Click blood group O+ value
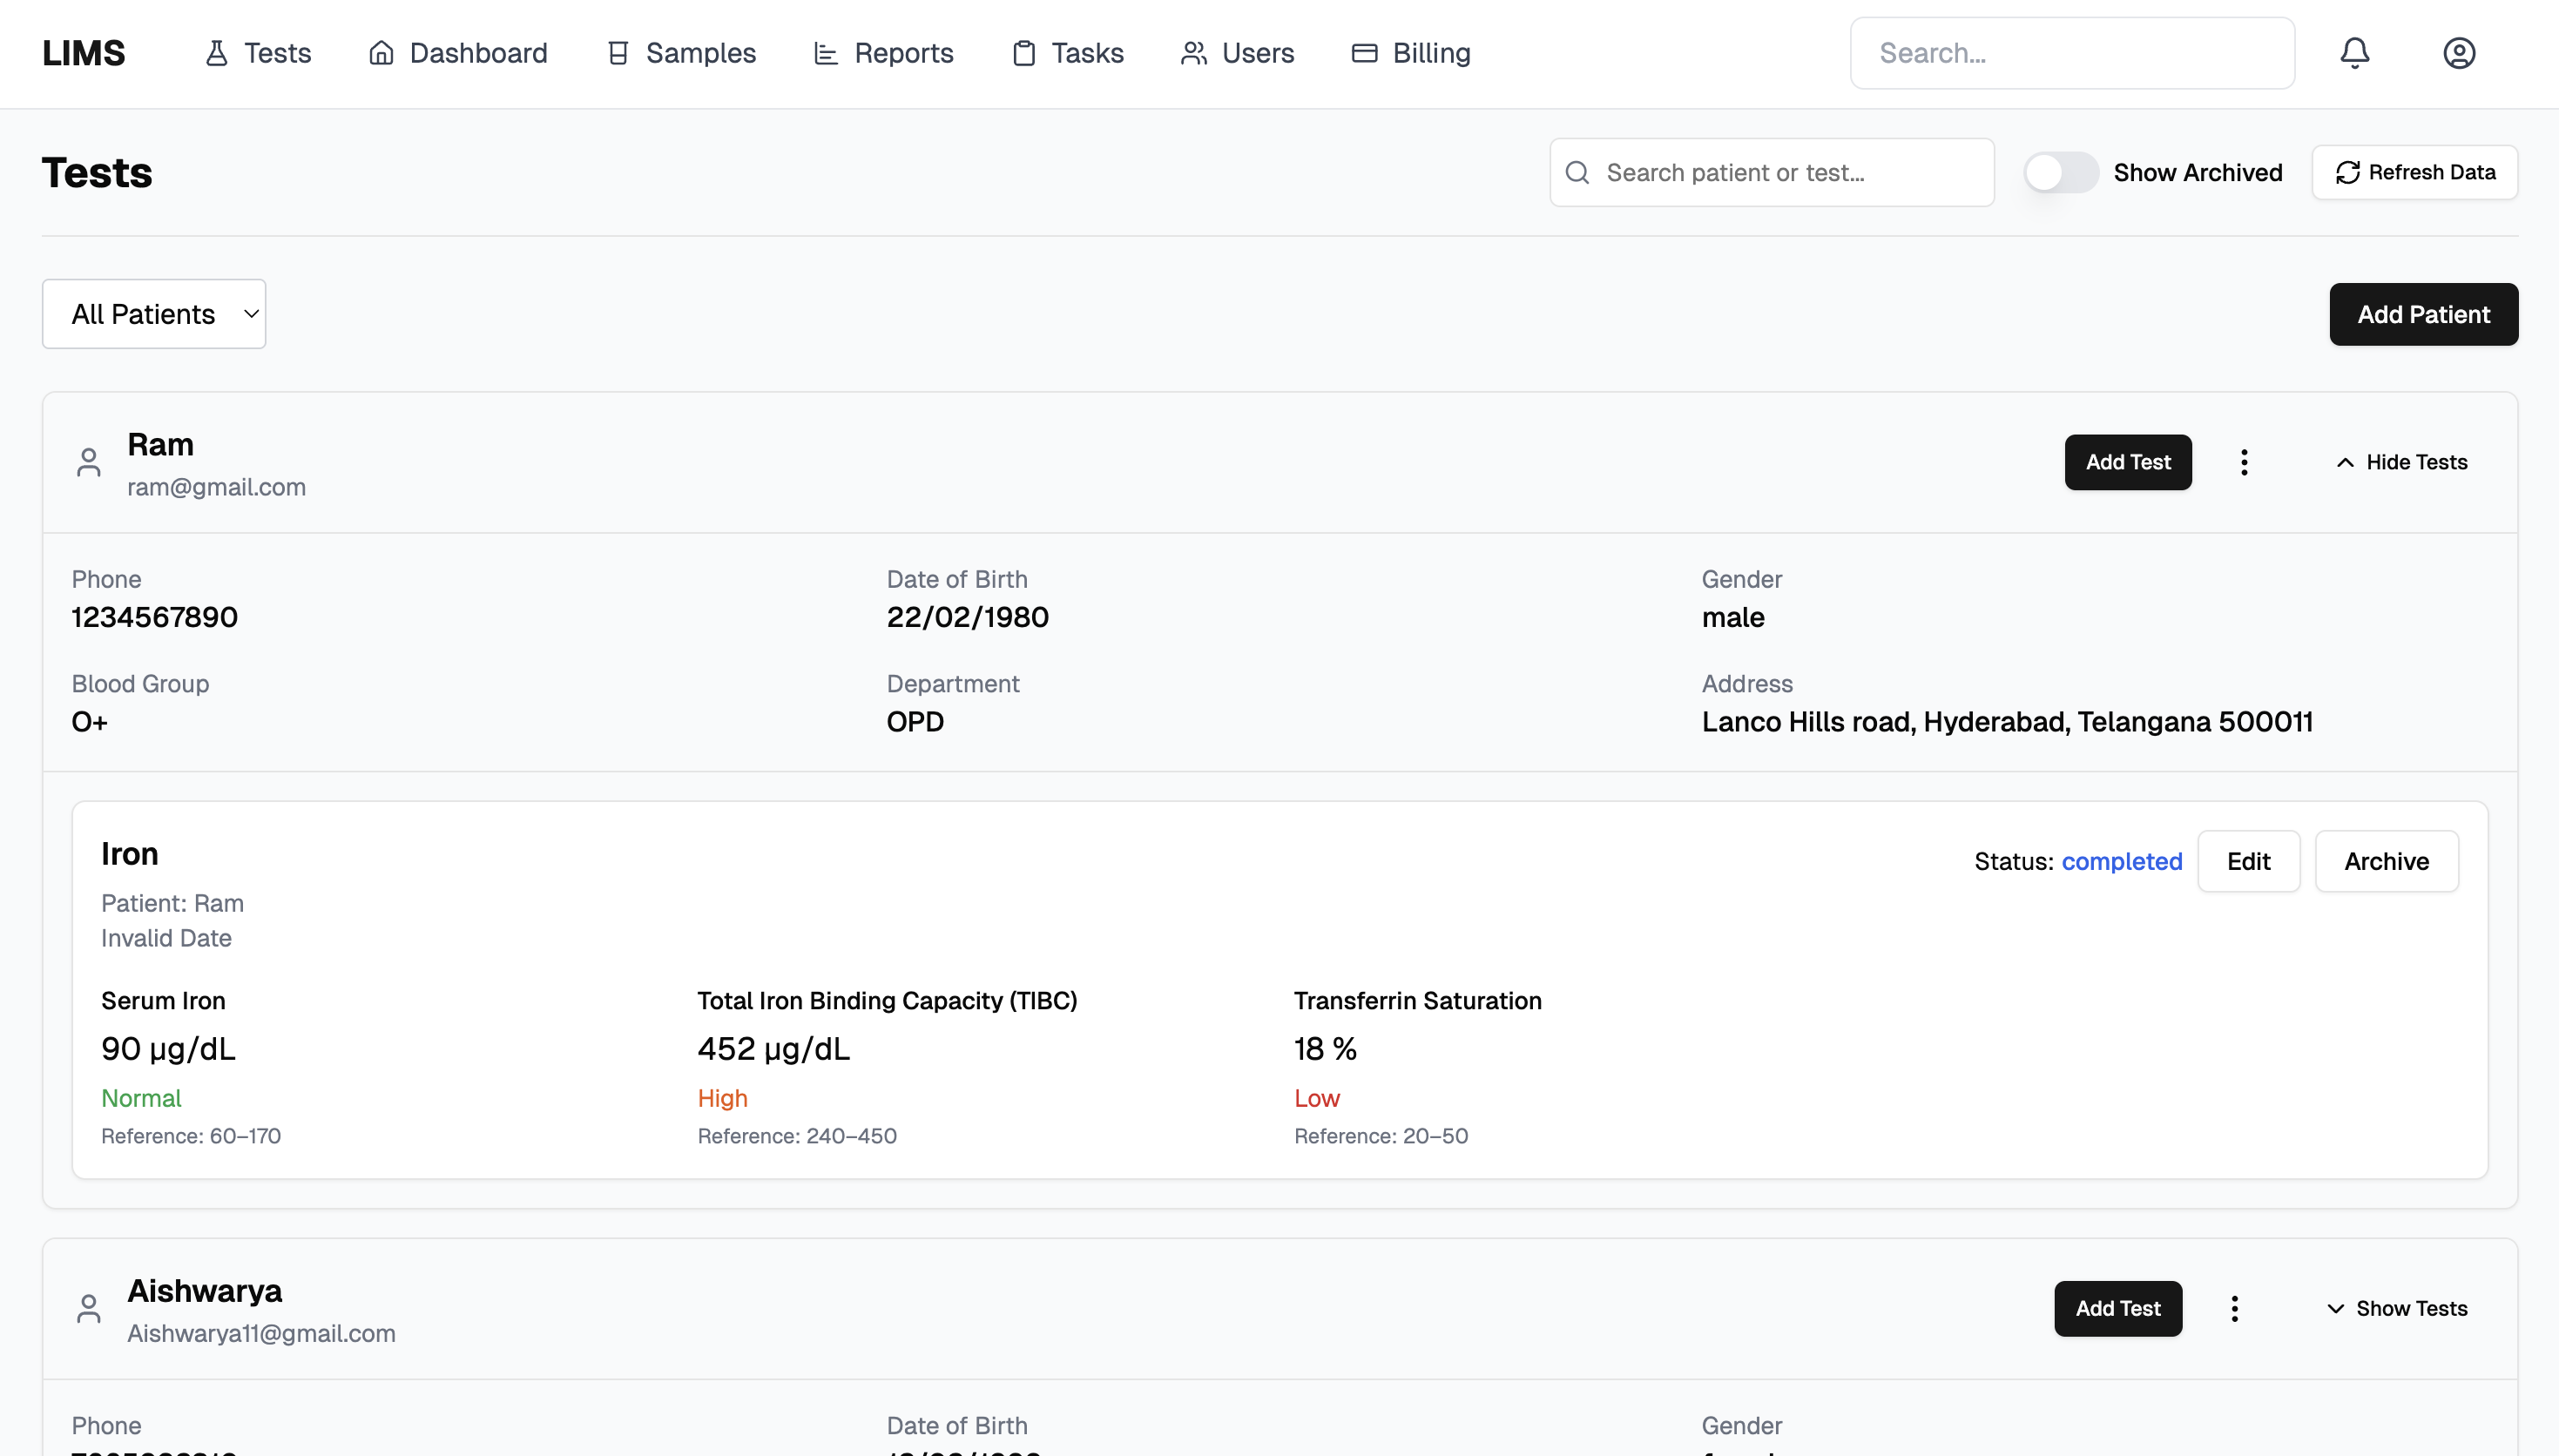The image size is (2559, 1456). click(x=89, y=722)
